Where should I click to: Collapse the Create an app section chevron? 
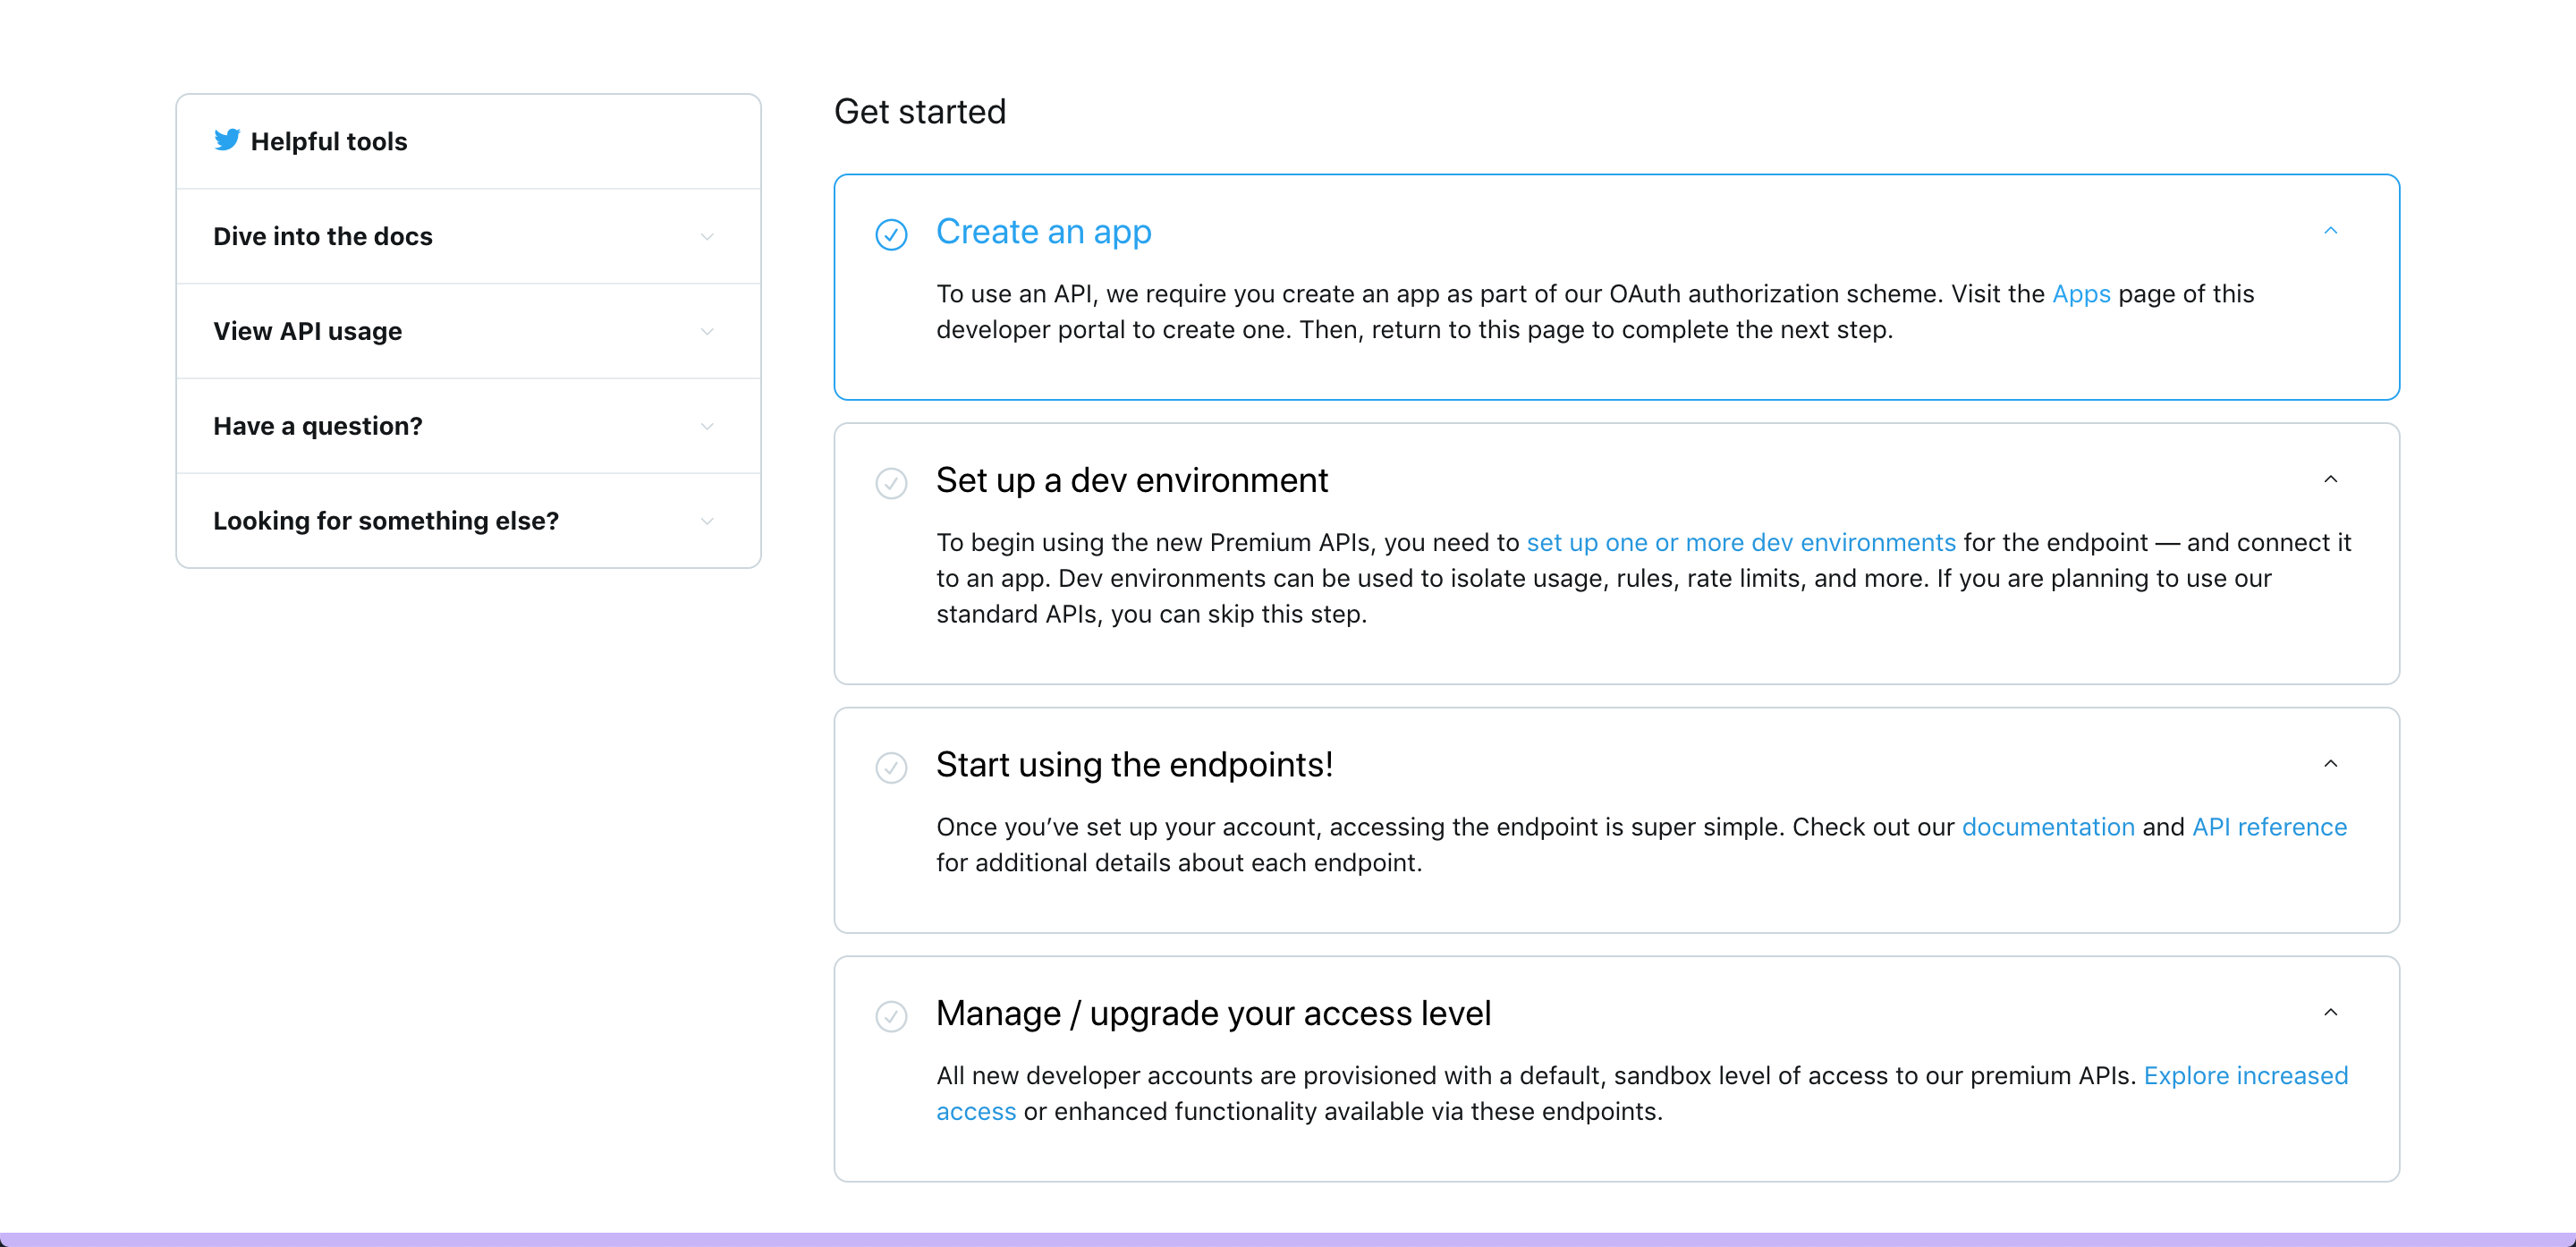coord(2330,231)
